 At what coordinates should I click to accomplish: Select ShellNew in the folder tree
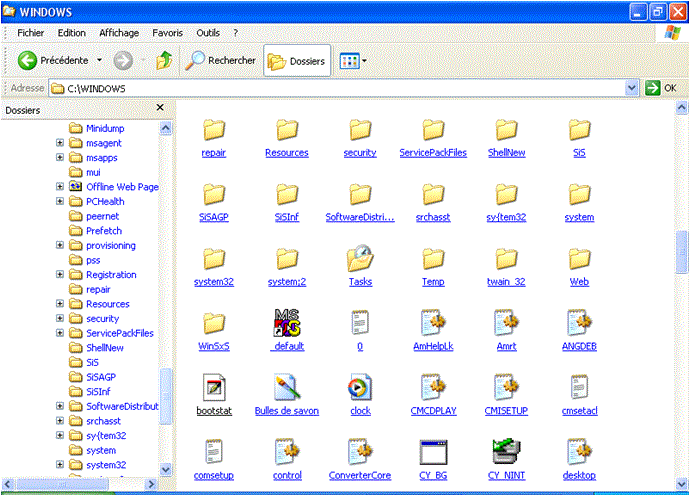click(x=104, y=348)
